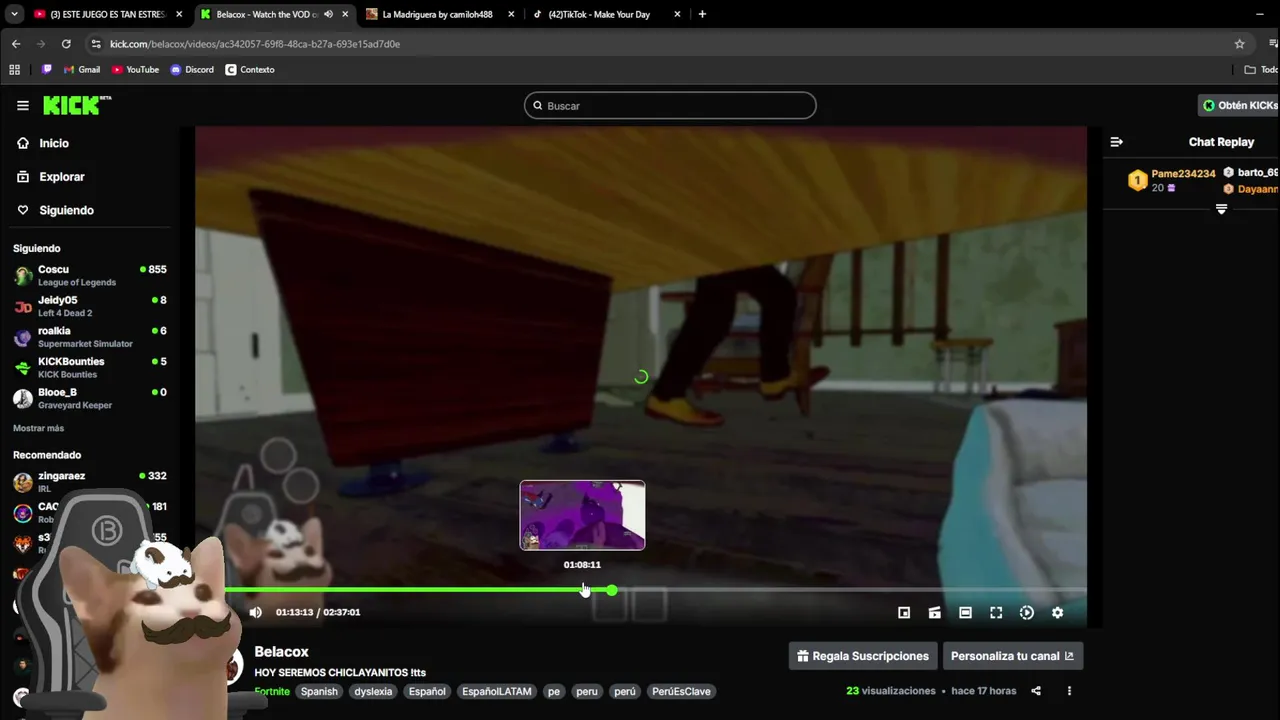Open Contexto bookmark
This screenshot has width=1280, height=720.
click(250, 70)
